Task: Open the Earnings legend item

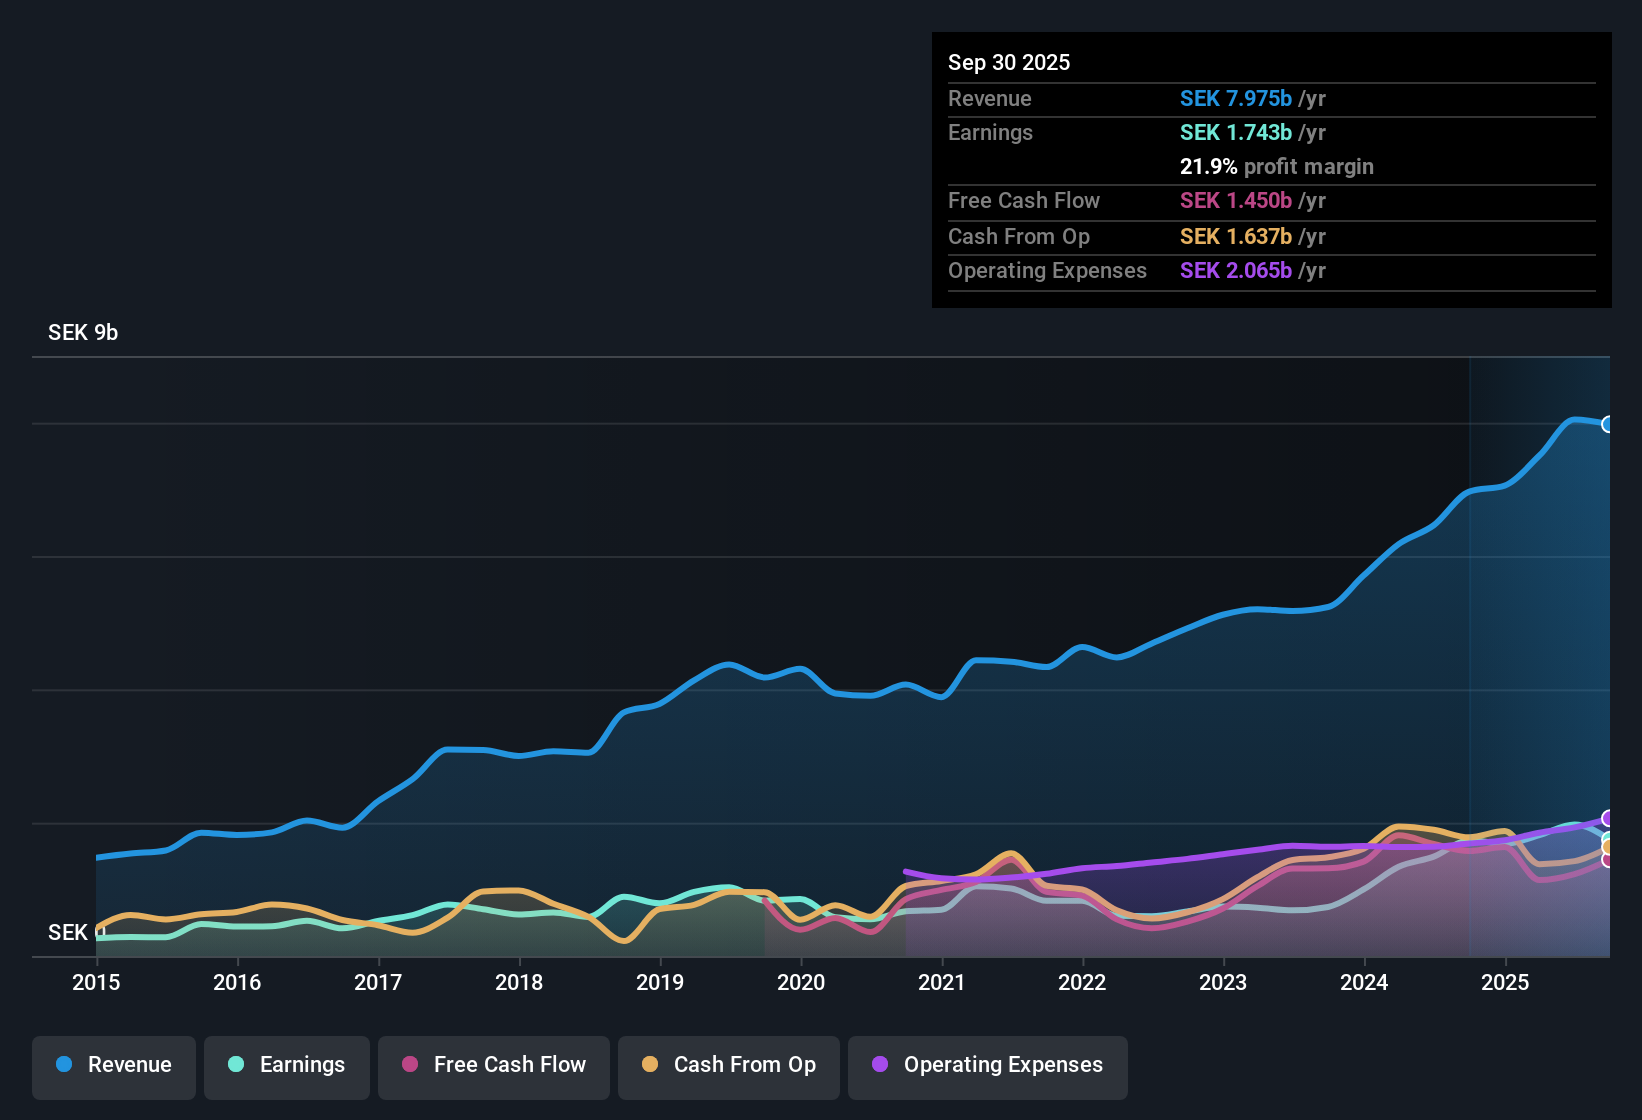Action: coord(287,1065)
